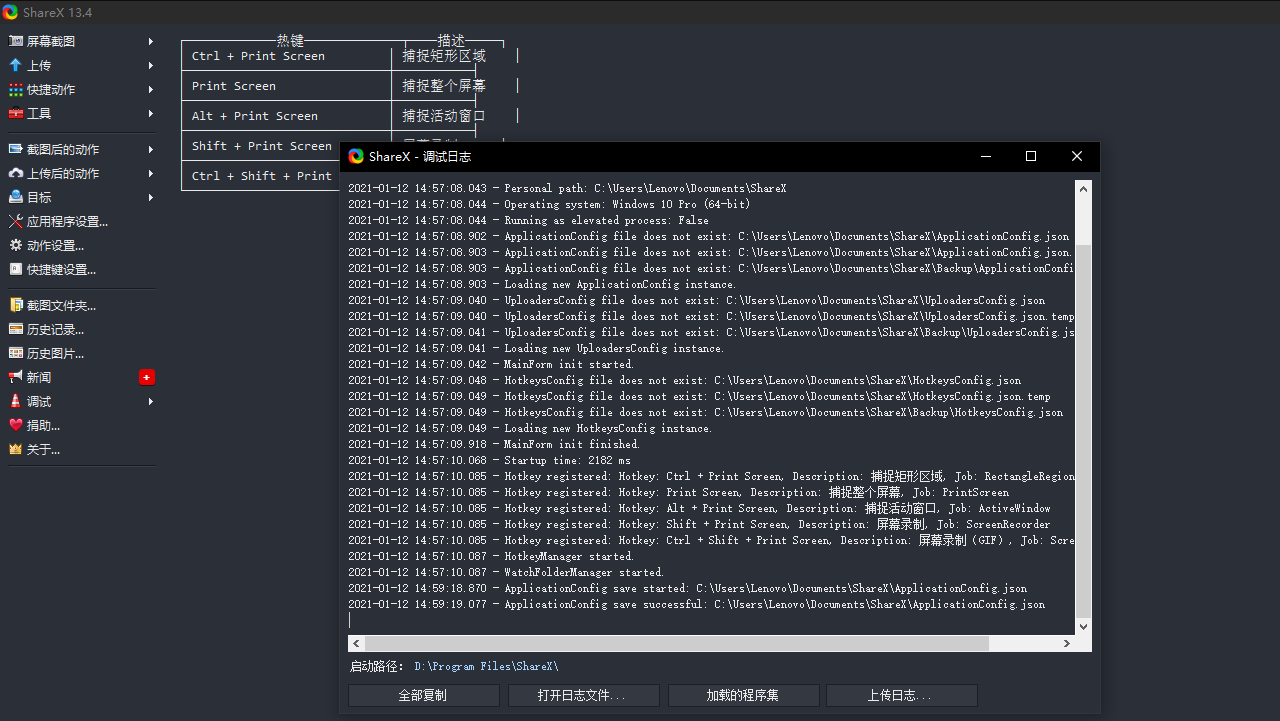This screenshot has height=721, width=1280.
Task: Click the 快捷动作 colored grid icon
Action: pyautogui.click(x=16, y=89)
